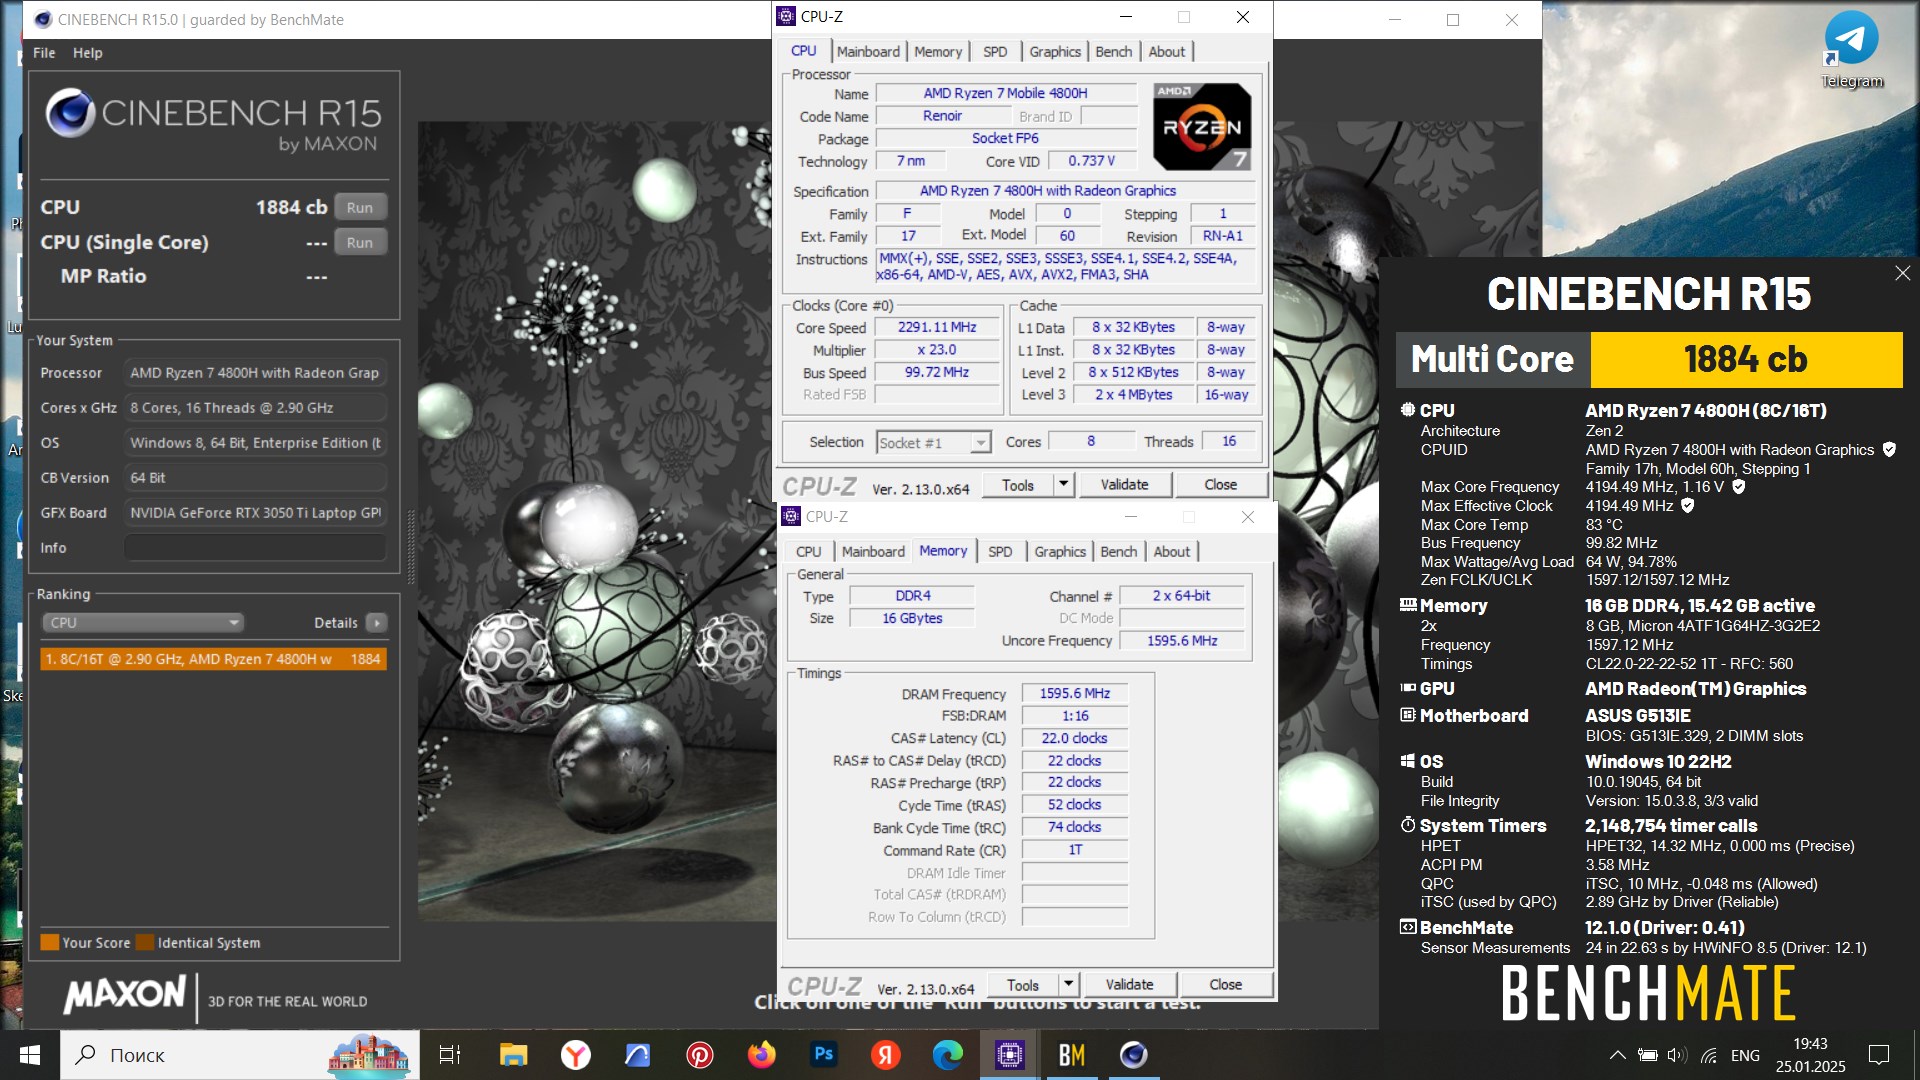Open the Pinterest taskbar icon
Image resolution: width=1920 pixels, height=1080 pixels.
pos(699,1055)
